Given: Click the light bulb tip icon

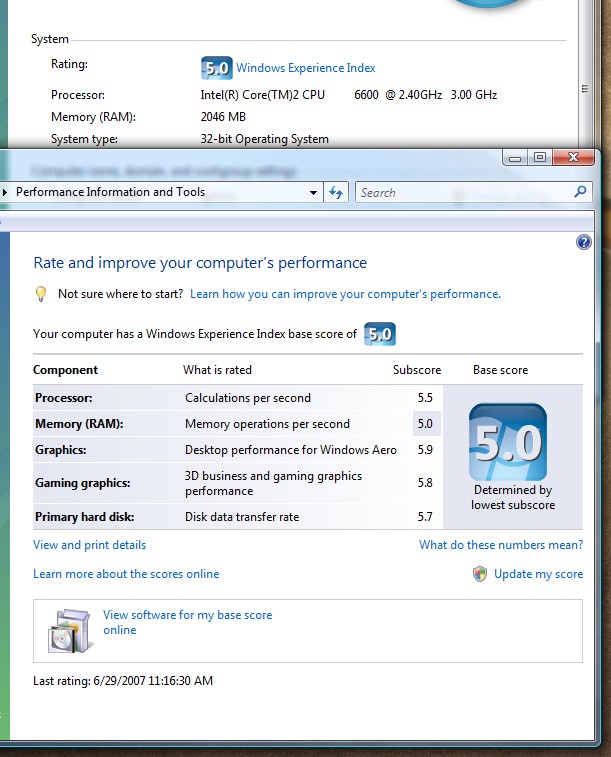Looking at the screenshot, I should pos(41,294).
